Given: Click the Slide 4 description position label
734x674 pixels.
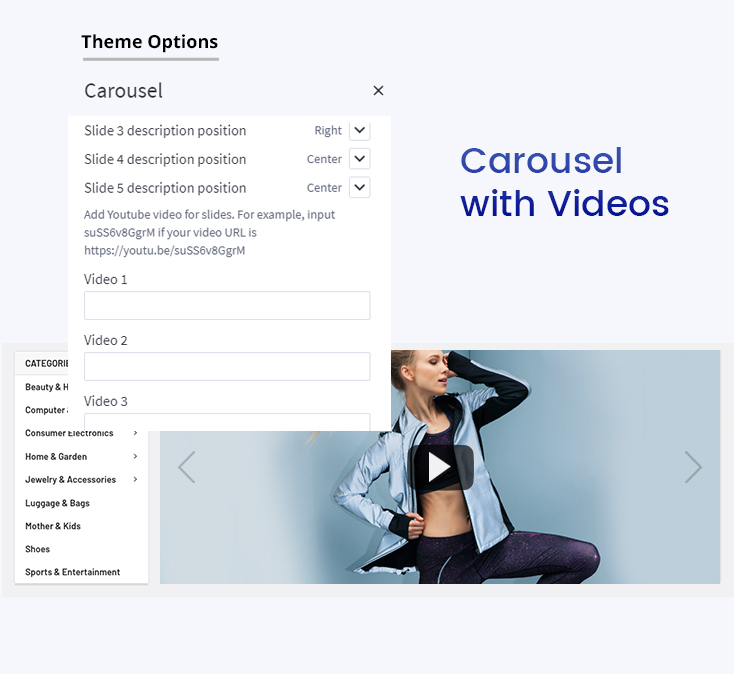Looking at the screenshot, I should 165,159.
